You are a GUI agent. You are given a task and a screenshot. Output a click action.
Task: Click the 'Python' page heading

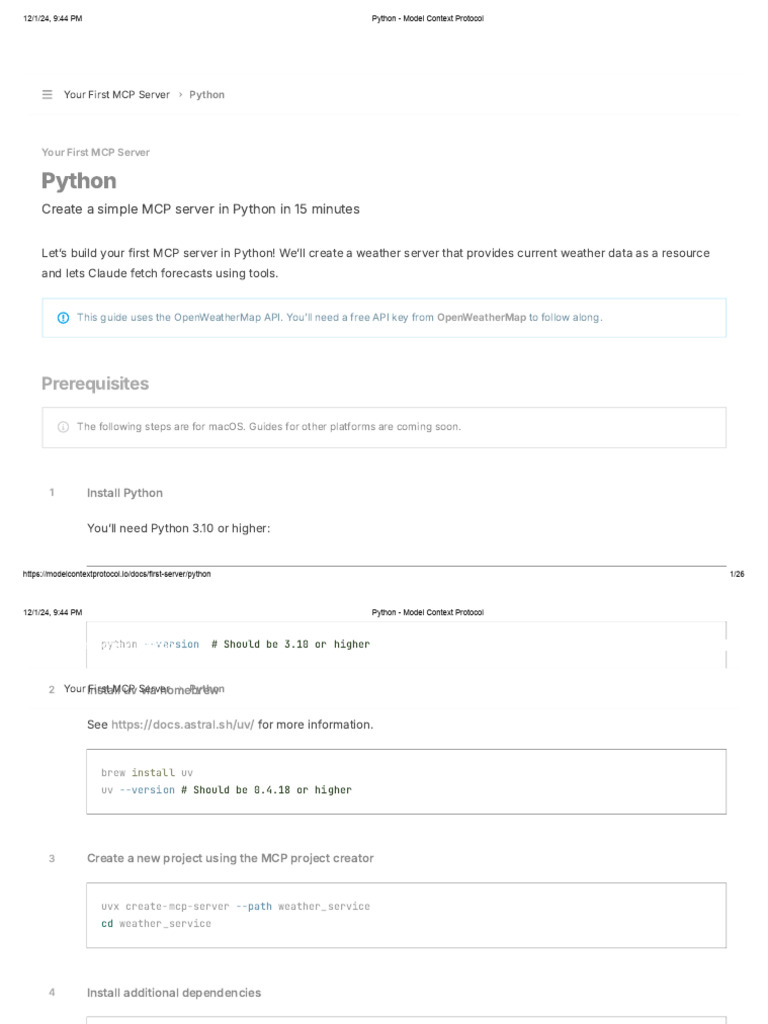tap(79, 181)
